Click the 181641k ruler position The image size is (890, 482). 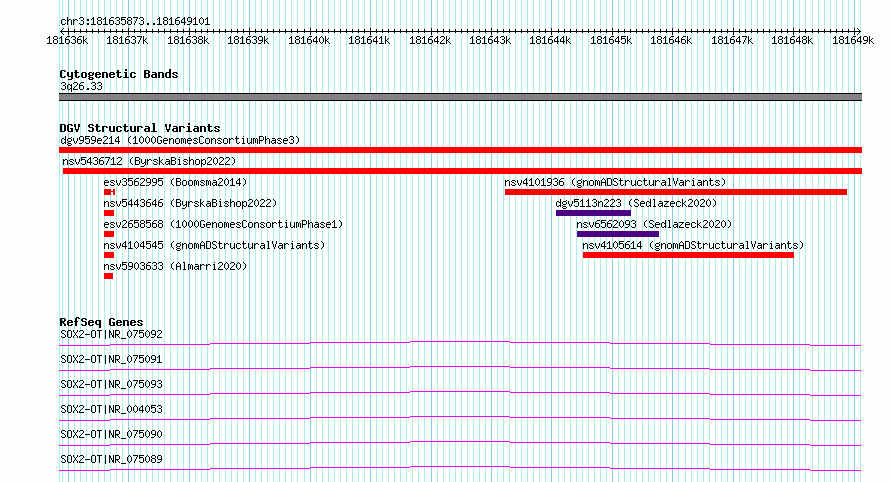click(369, 40)
